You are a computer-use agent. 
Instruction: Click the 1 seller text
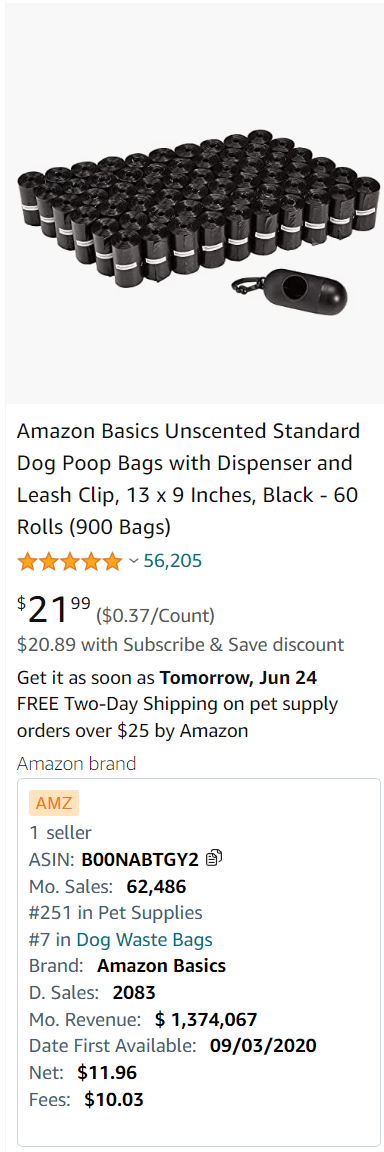pyautogui.click(x=60, y=832)
